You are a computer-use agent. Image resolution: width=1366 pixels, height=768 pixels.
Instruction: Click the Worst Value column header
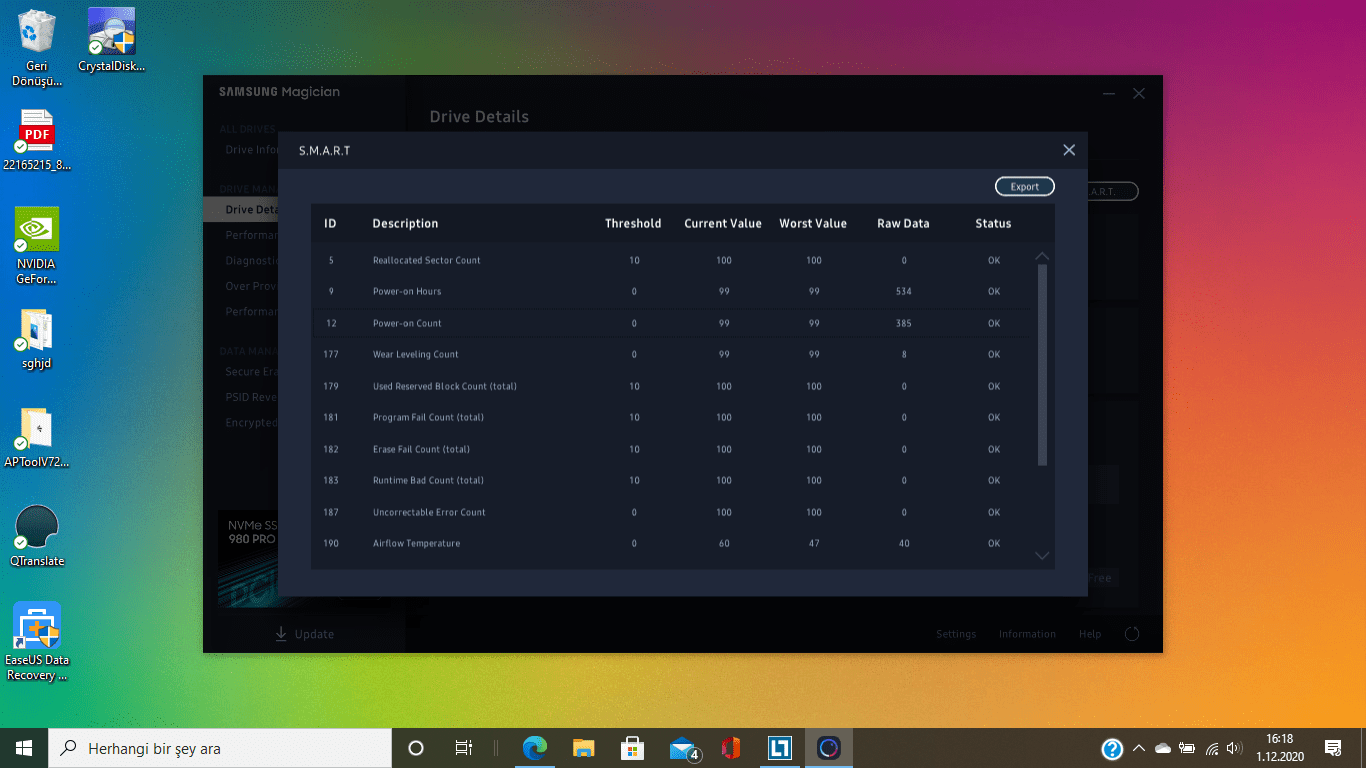coord(813,223)
